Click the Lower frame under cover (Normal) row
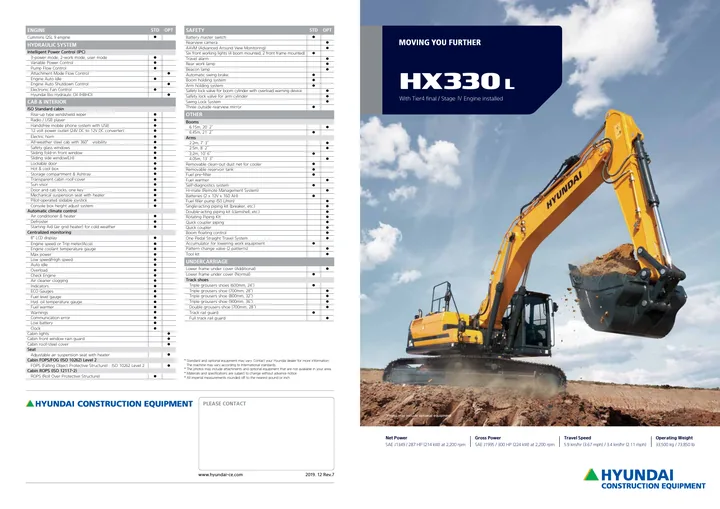The height and width of the screenshot is (509, 720). click(x=259, y=274)
